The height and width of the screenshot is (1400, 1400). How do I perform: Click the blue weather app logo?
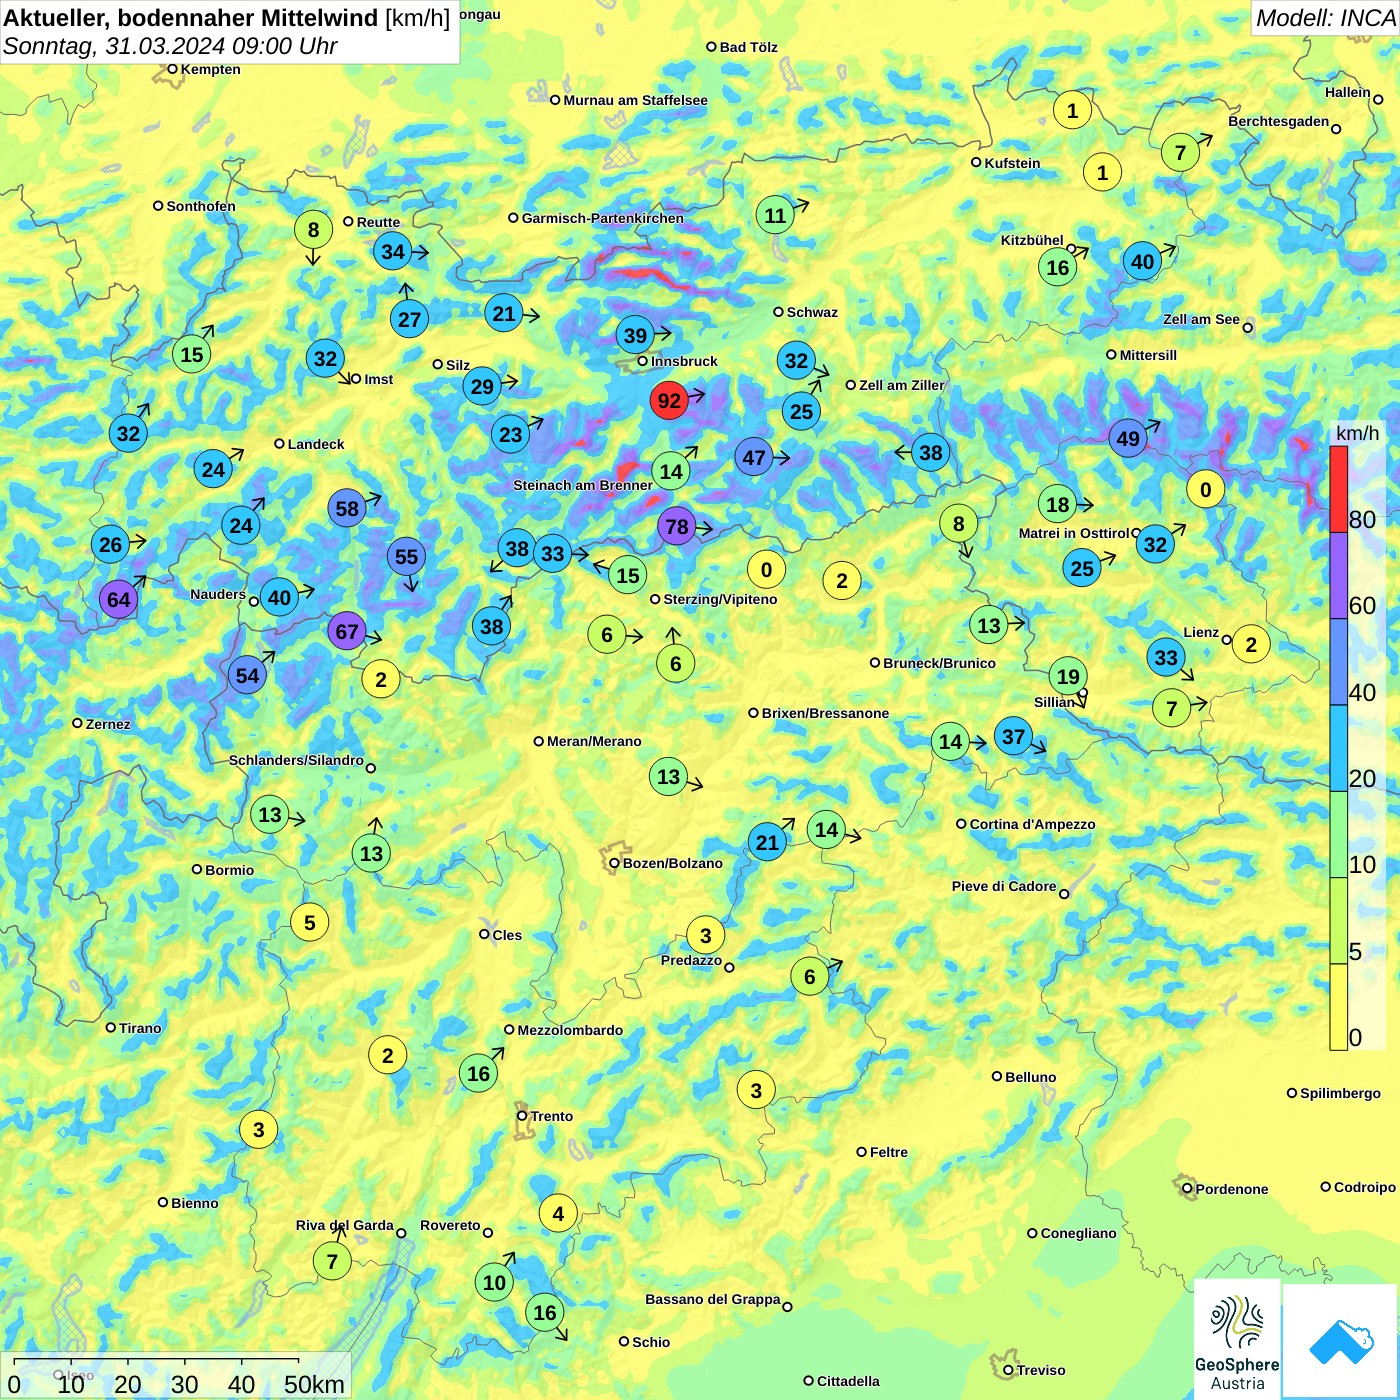(1341, 1341)
